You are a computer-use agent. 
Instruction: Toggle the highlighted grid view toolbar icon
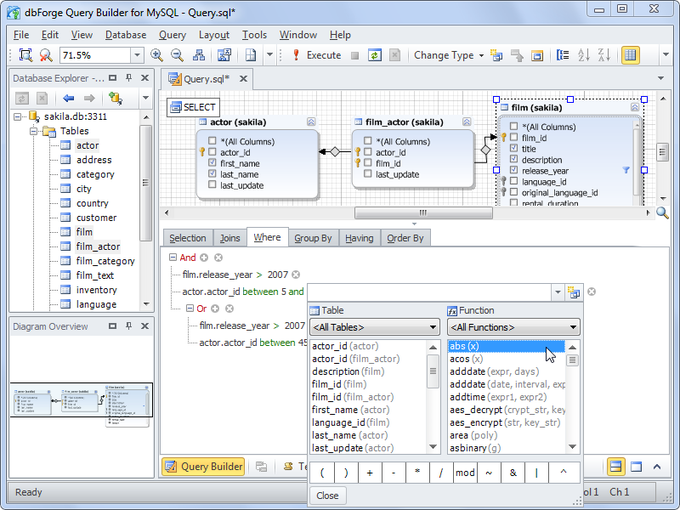(x=630, y=55)
